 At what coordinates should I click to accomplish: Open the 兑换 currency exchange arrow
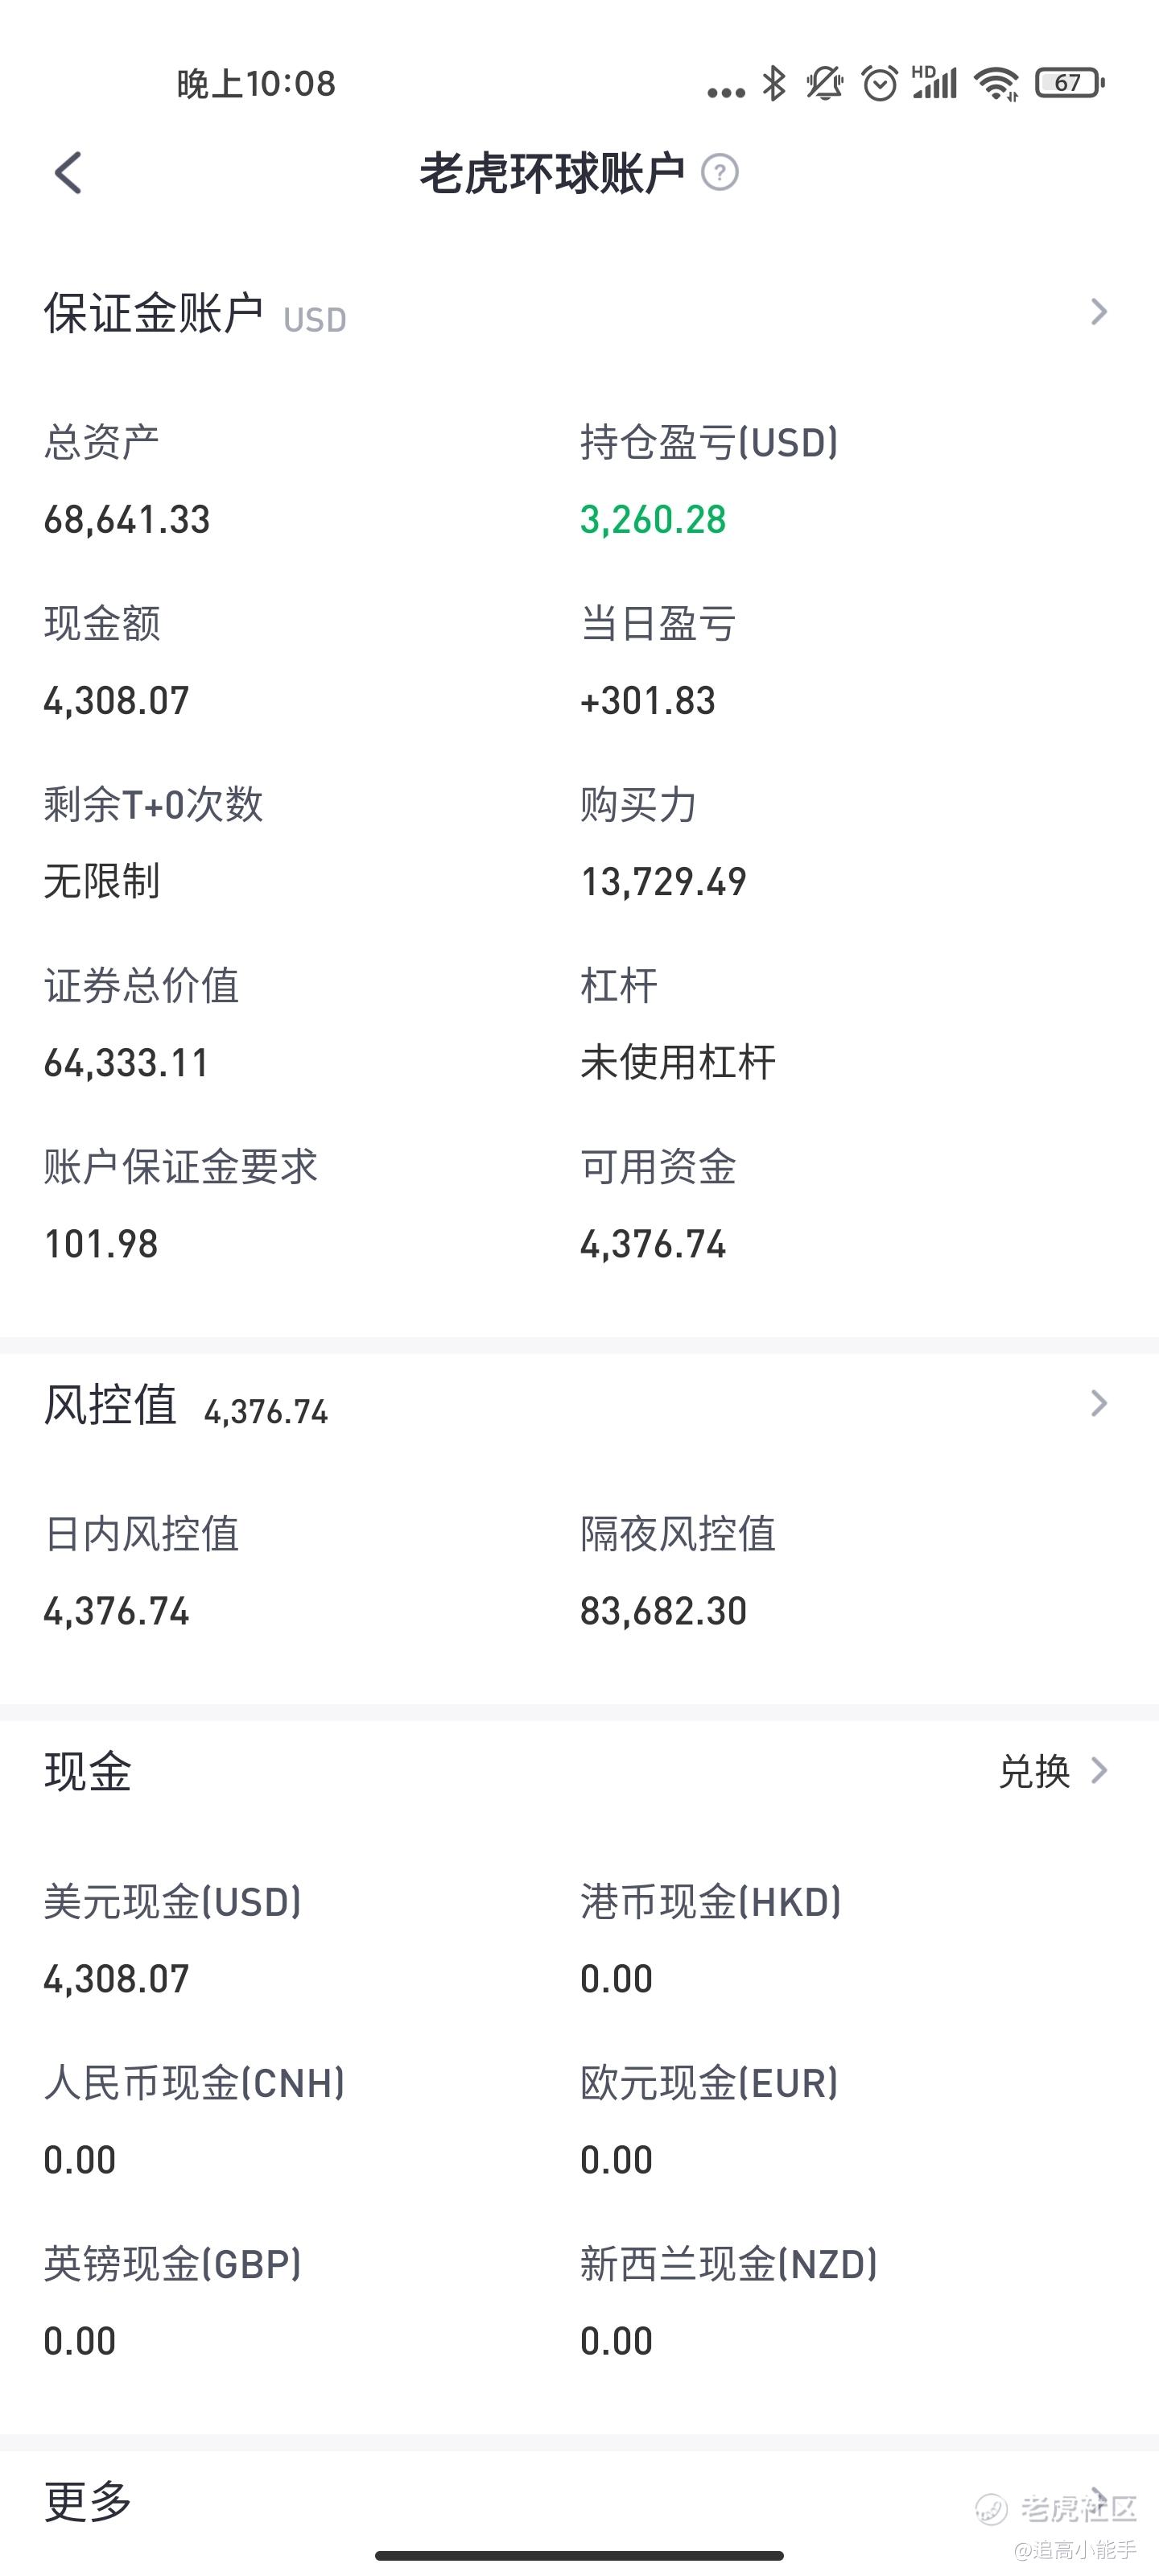coord(1099,1770)
